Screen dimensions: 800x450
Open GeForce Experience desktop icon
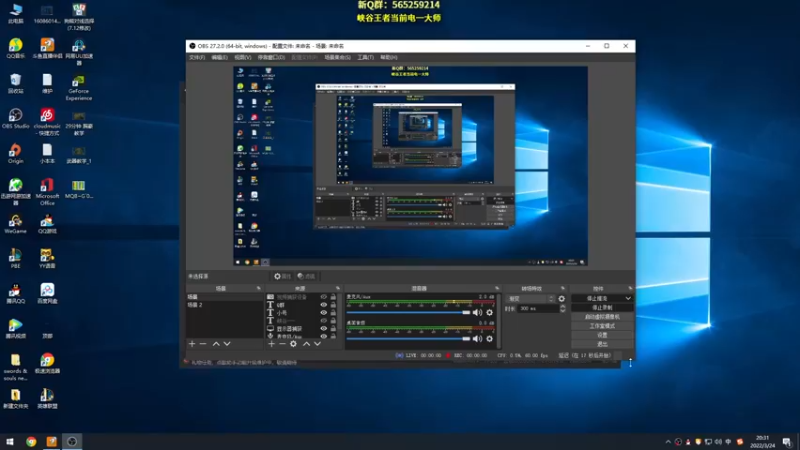[x=79, y=88]
